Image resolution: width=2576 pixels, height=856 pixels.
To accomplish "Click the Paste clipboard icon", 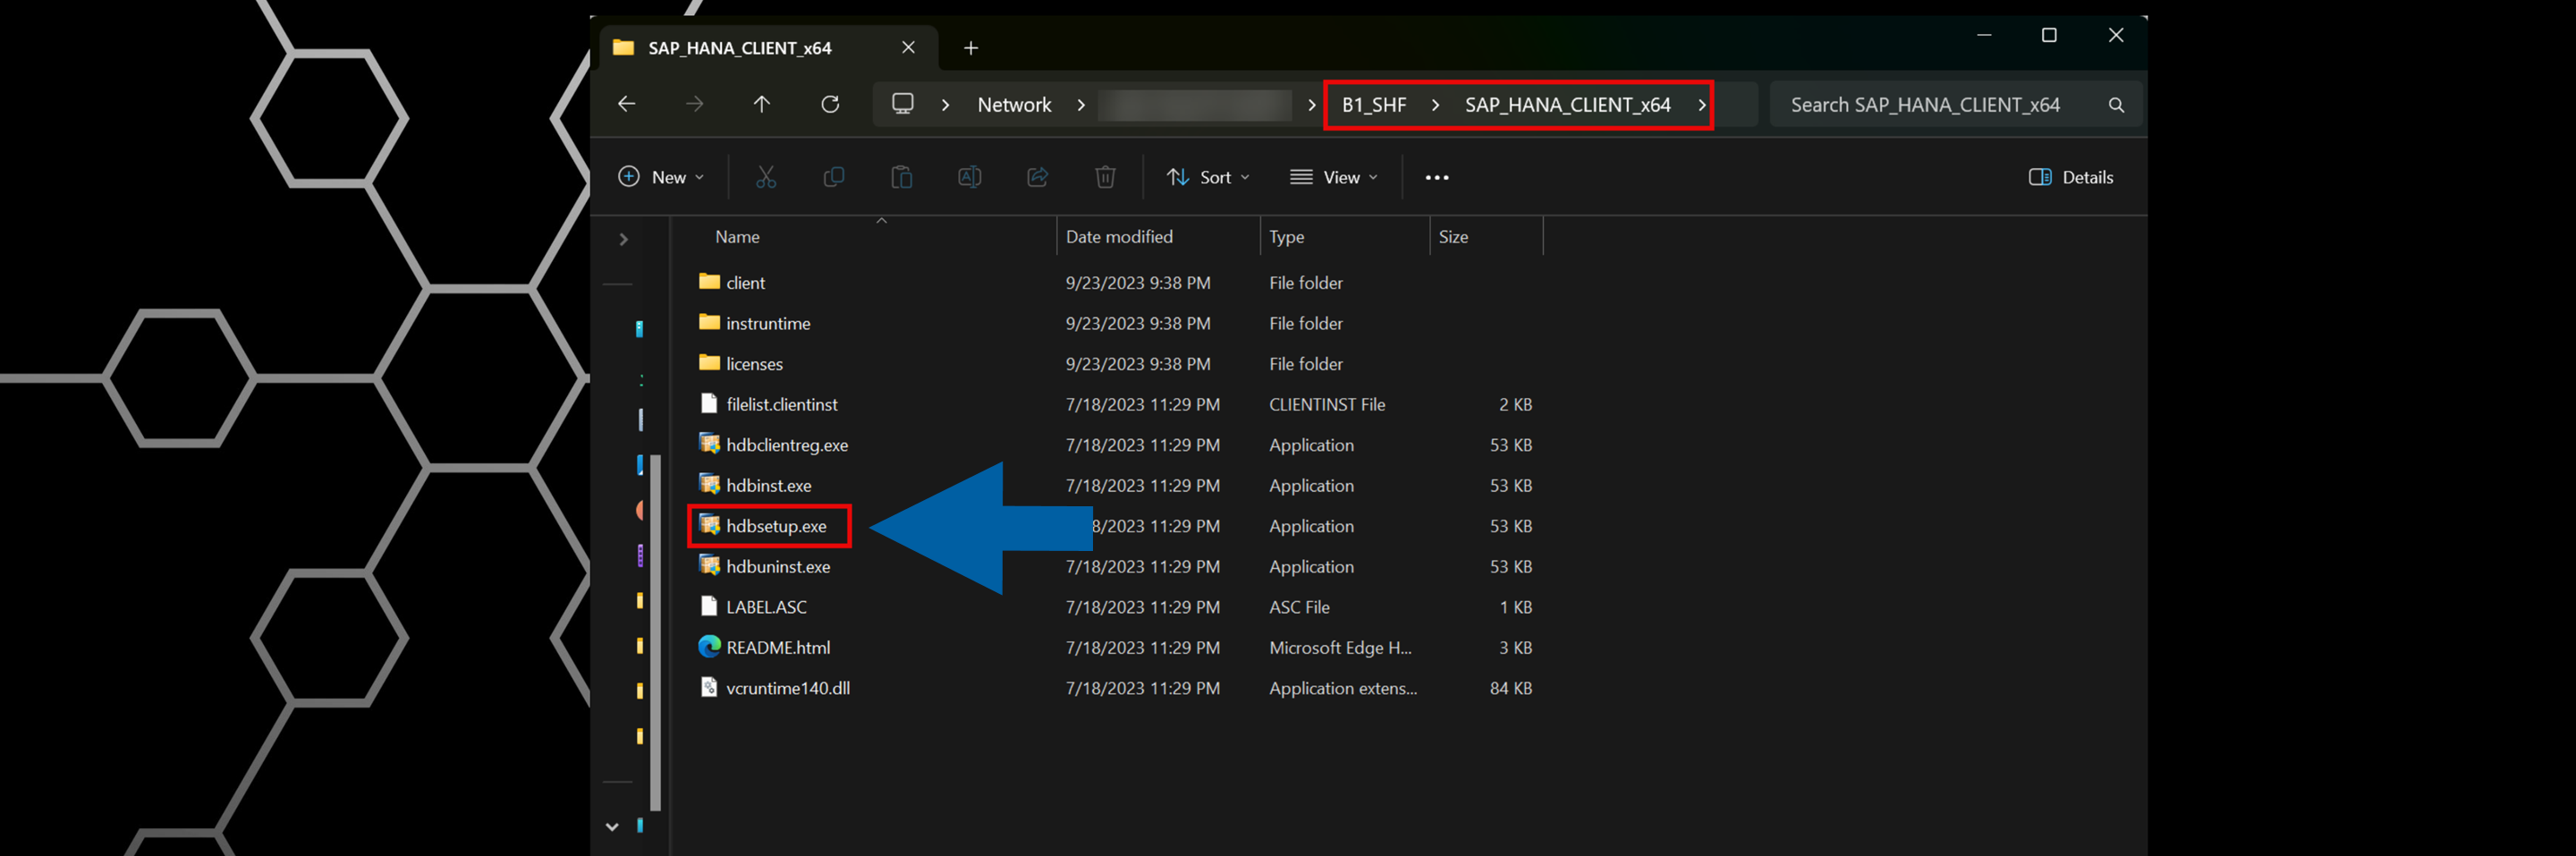I will pos(901,177).
